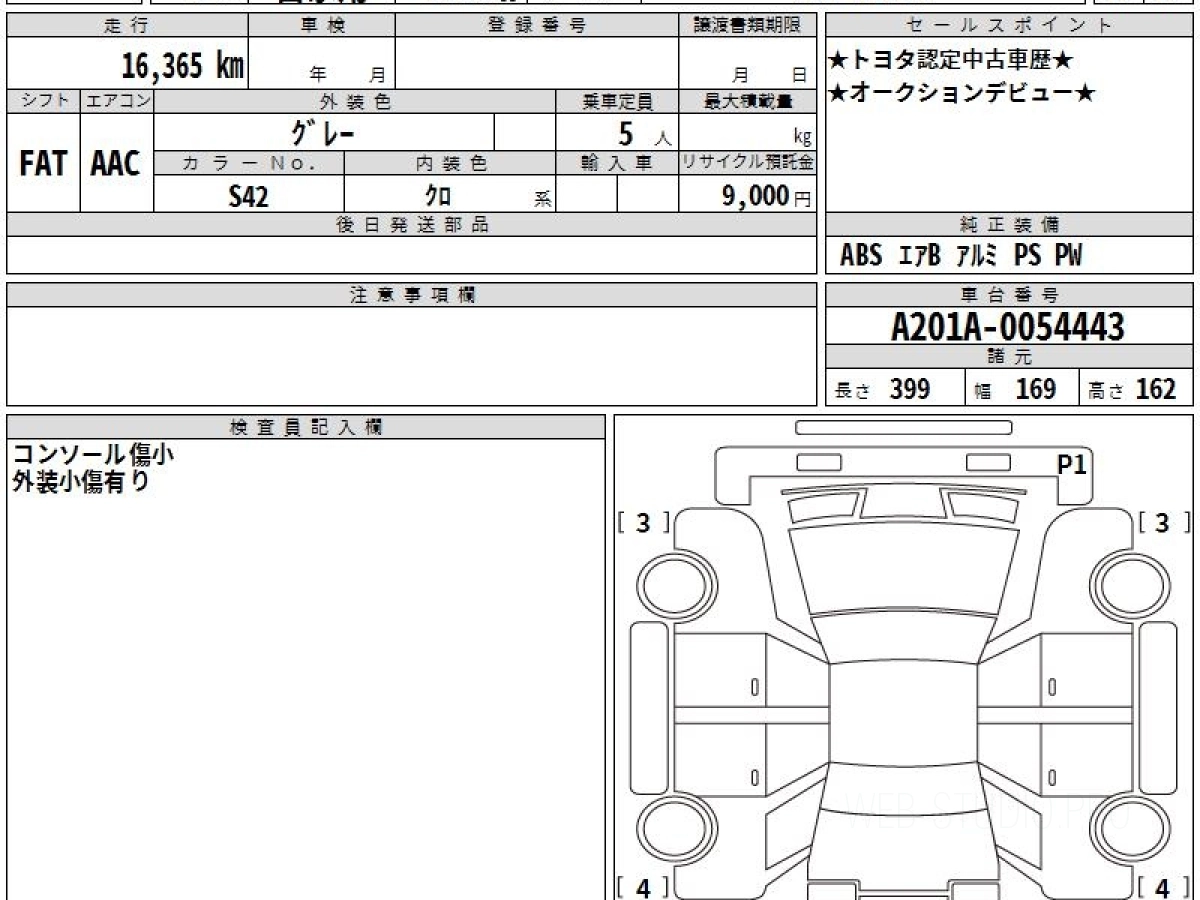Image resolution: width=1200 pixels, height=900 pixels.
Task: Click the interior color value クロ
Action: pos(437,196)
